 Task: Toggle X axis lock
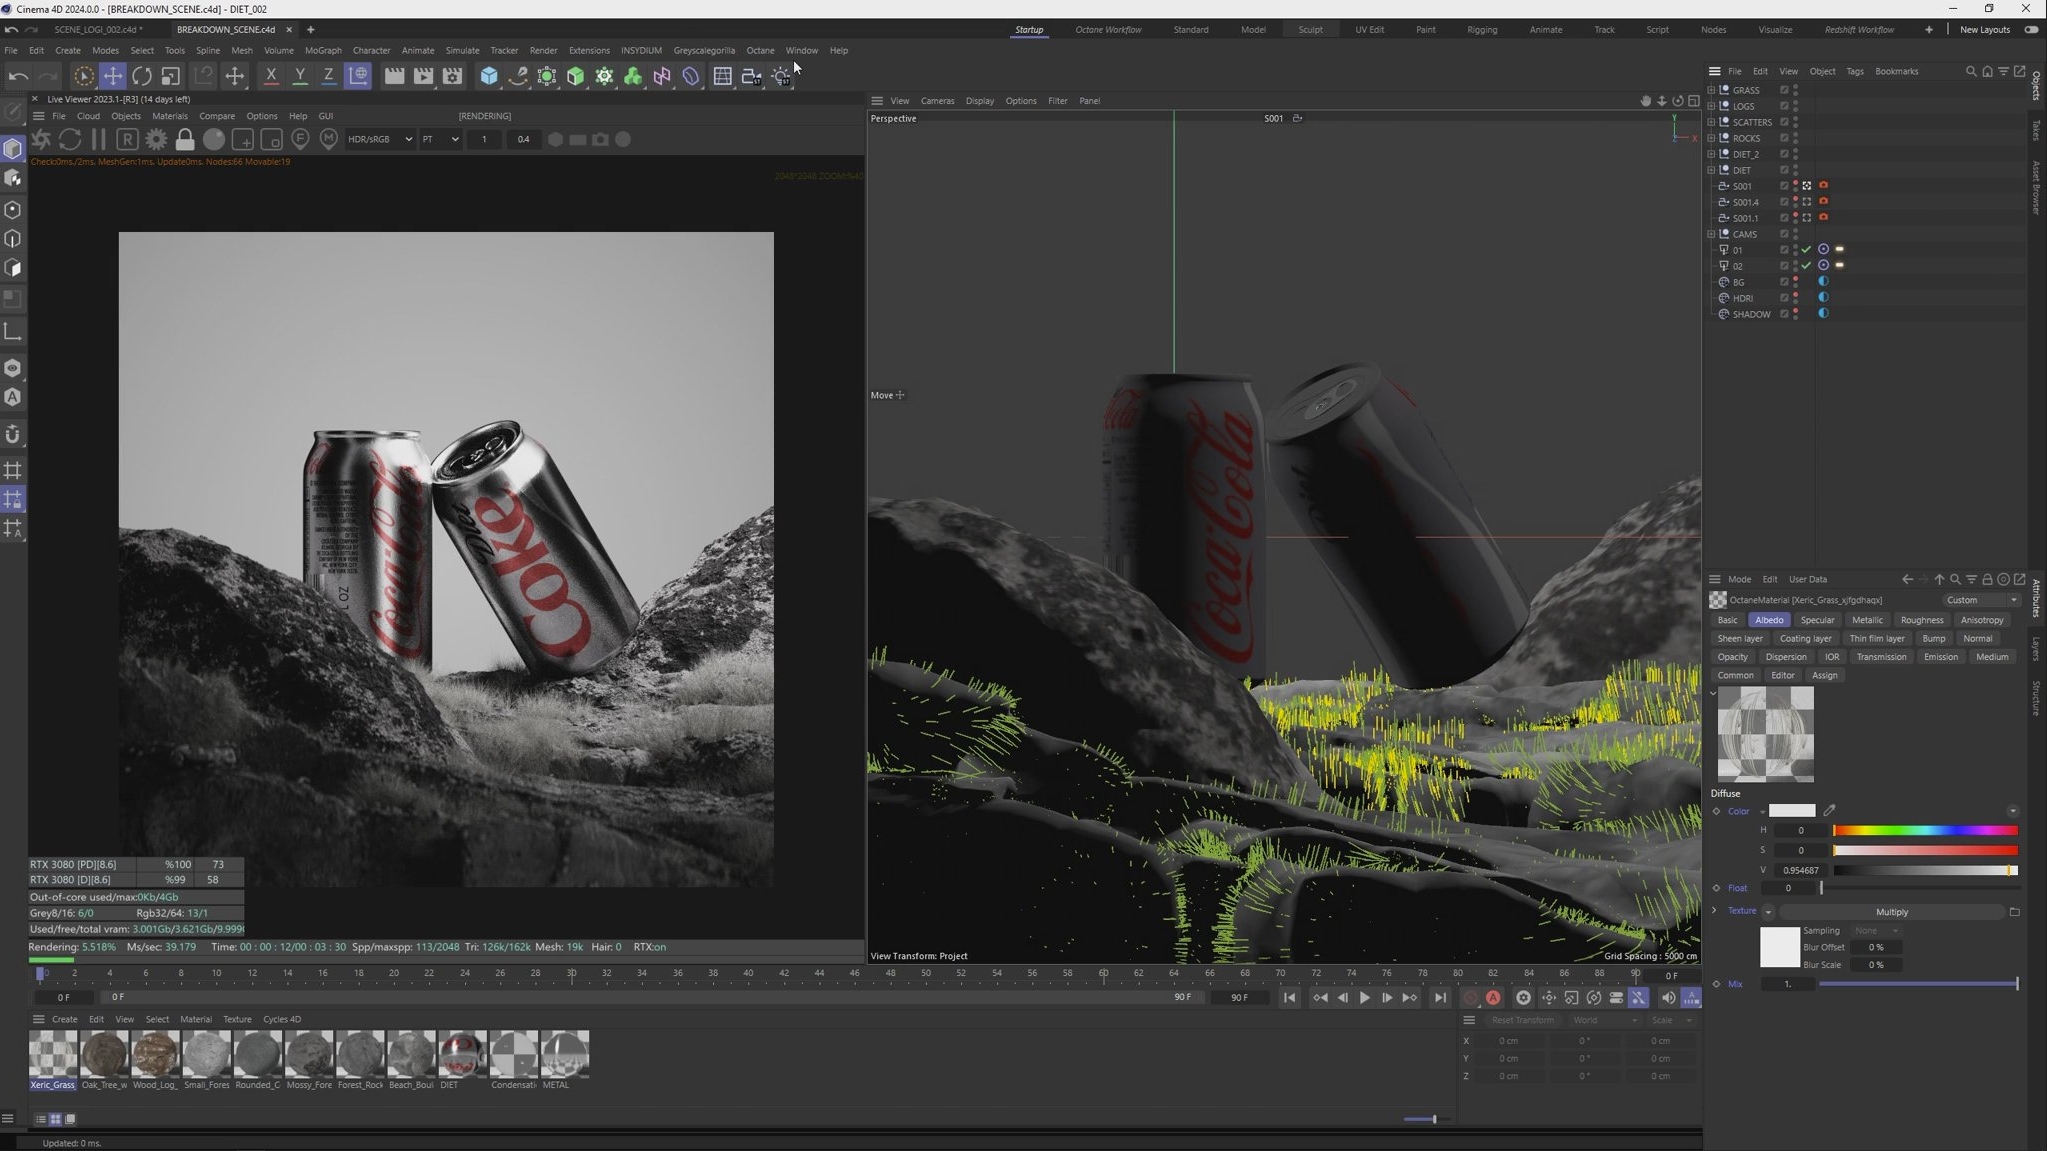click(x=271, y=76)
